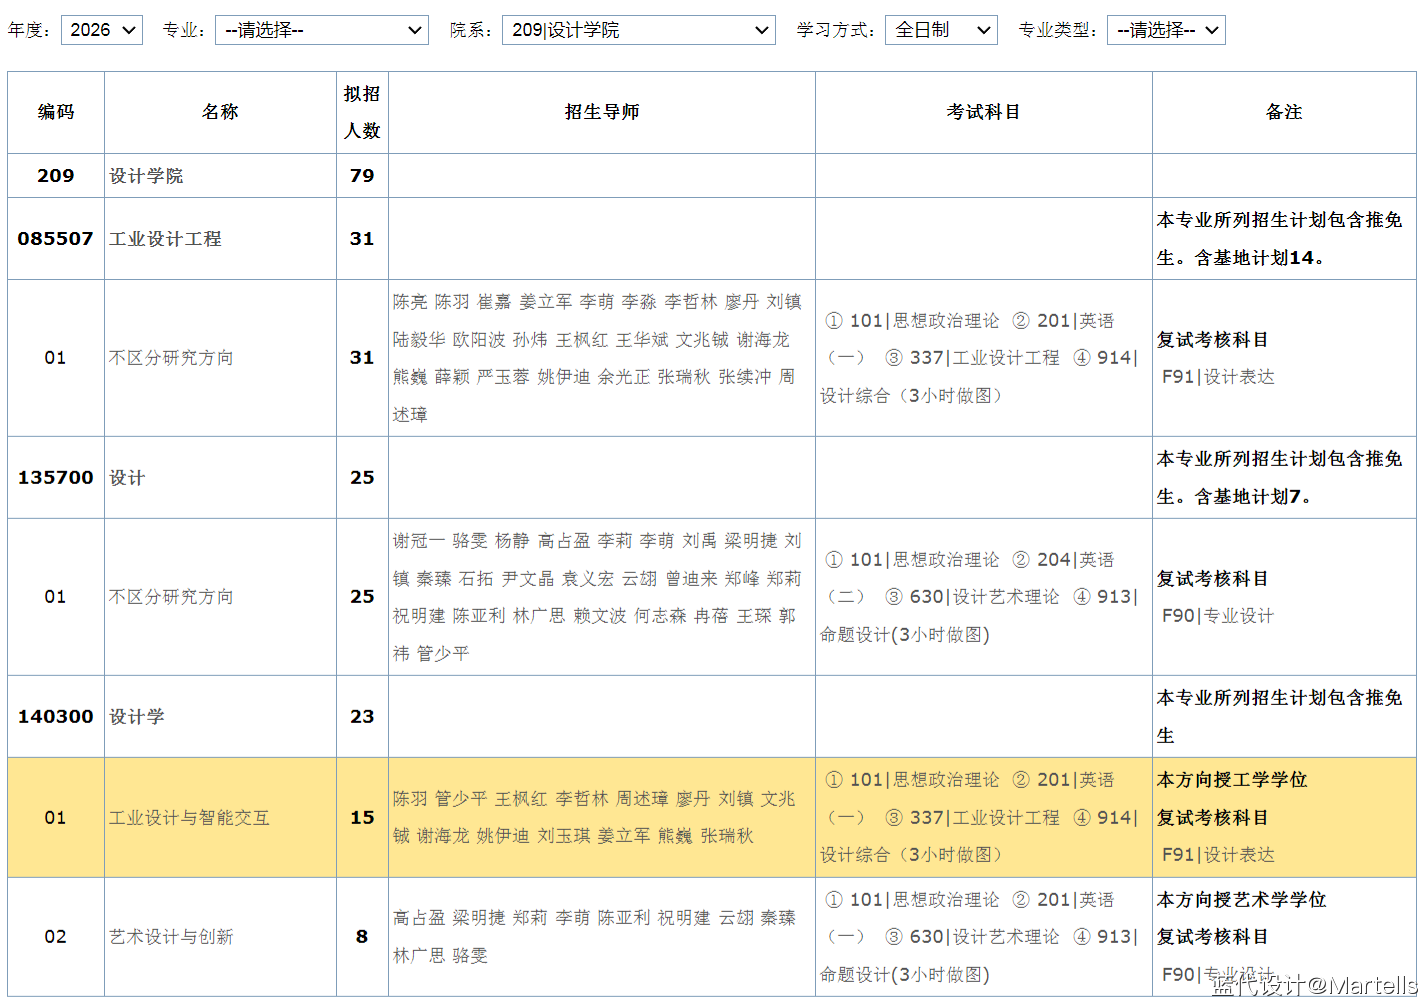
Task: Click the 招生导师 column header
Action: coord(601,112)
